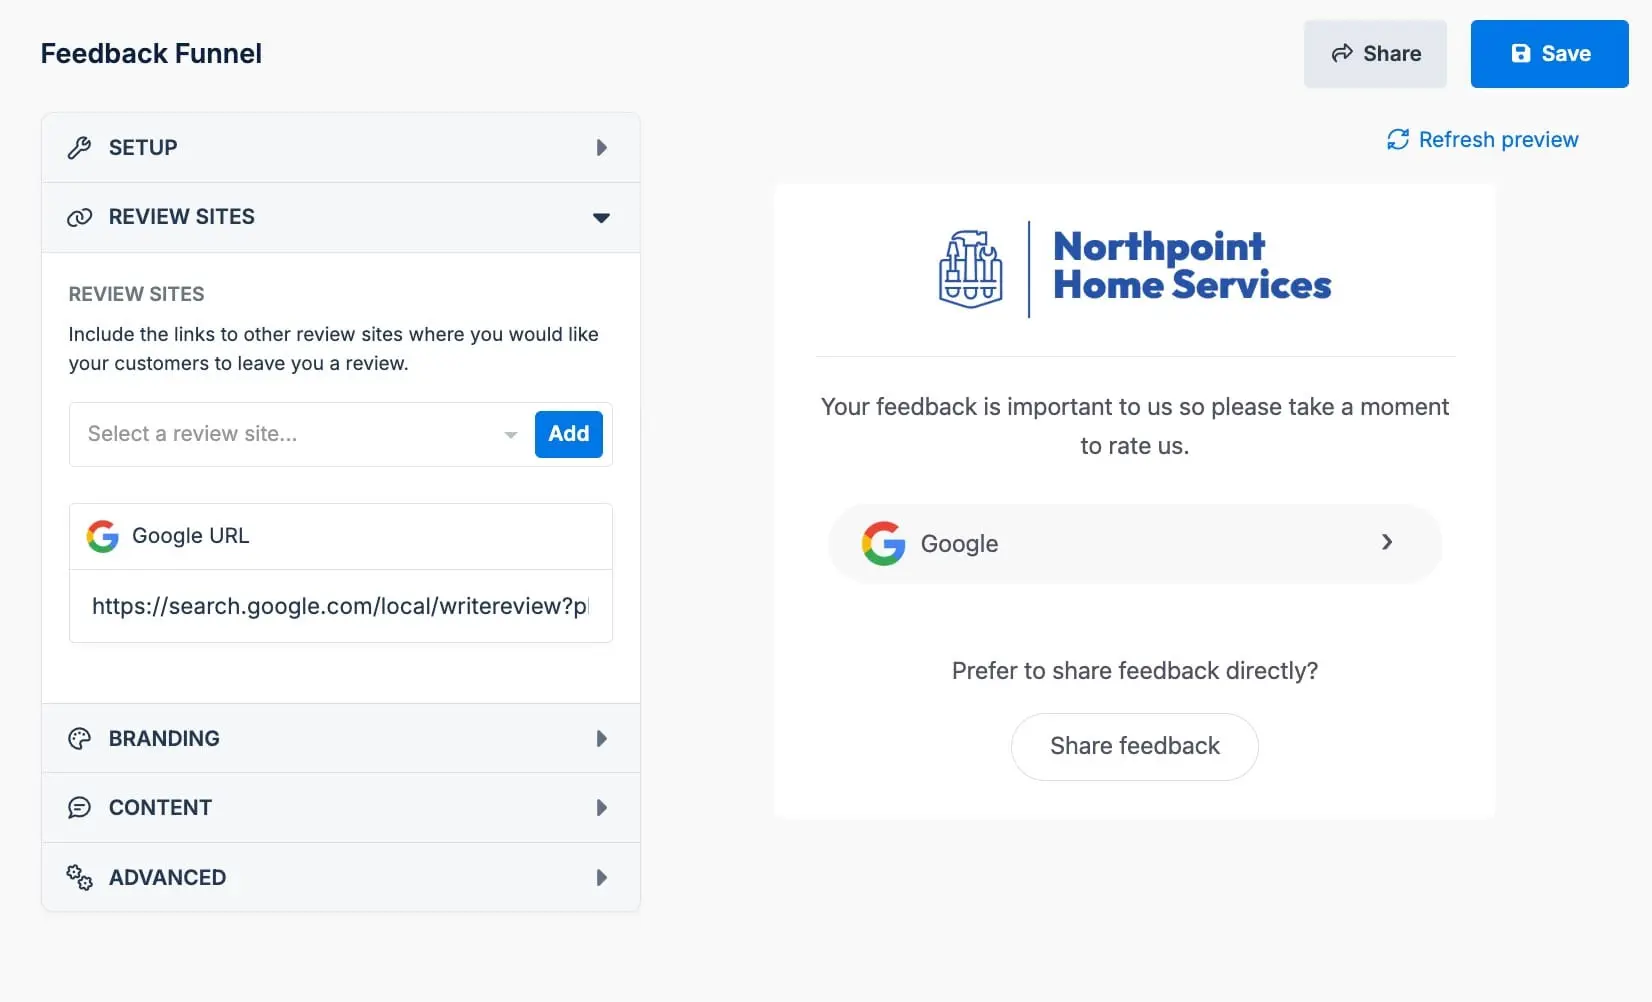This screenshot has width=1652, height=1002.
Task: Click the Prefer to share feedback directly text
Action: pos(1135,671)
